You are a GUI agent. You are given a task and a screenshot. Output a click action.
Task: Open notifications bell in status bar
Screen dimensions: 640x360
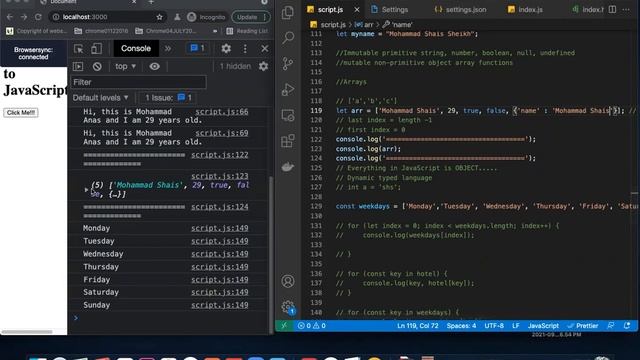pyautogui.click(x=627, y=325)
